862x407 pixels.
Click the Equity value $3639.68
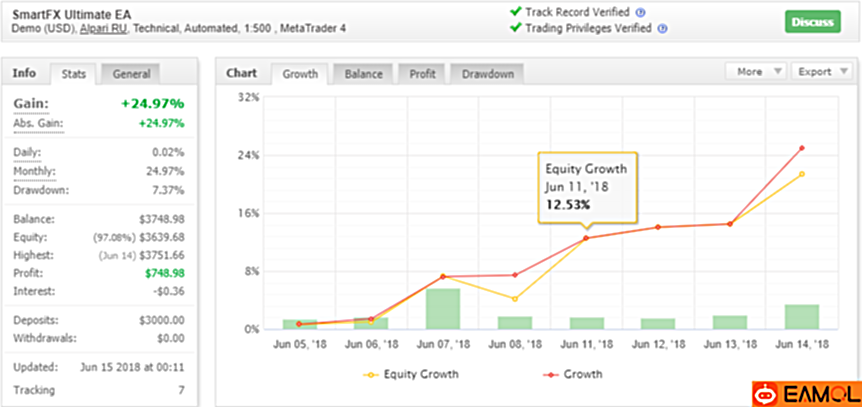coord(162,238)
